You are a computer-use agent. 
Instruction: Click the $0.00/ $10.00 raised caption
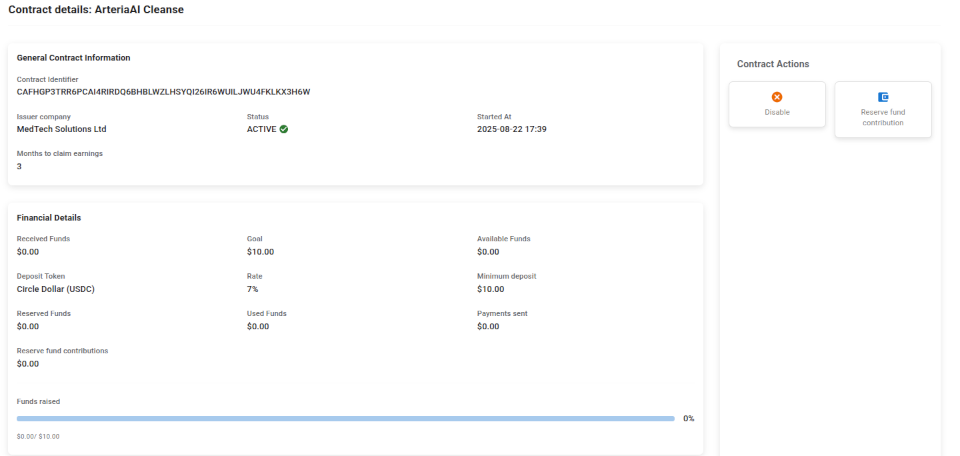point(38,437)
